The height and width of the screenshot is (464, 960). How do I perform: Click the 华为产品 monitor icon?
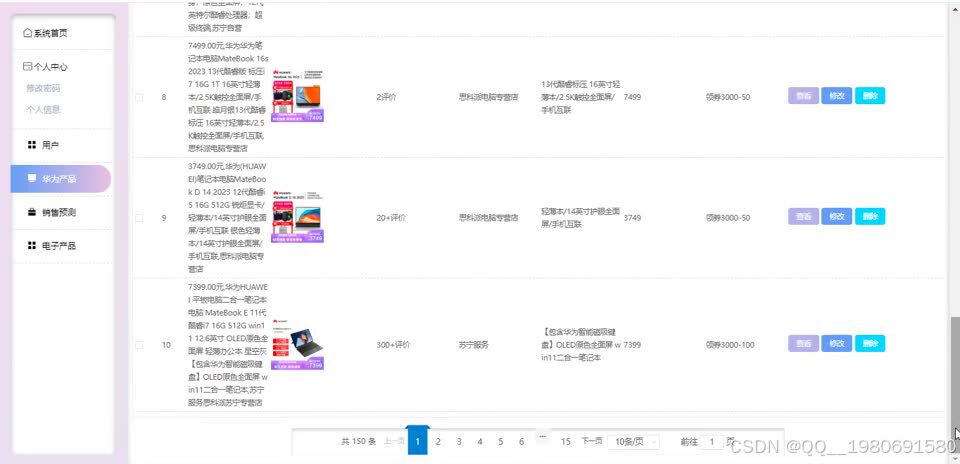tap(32, 178)
